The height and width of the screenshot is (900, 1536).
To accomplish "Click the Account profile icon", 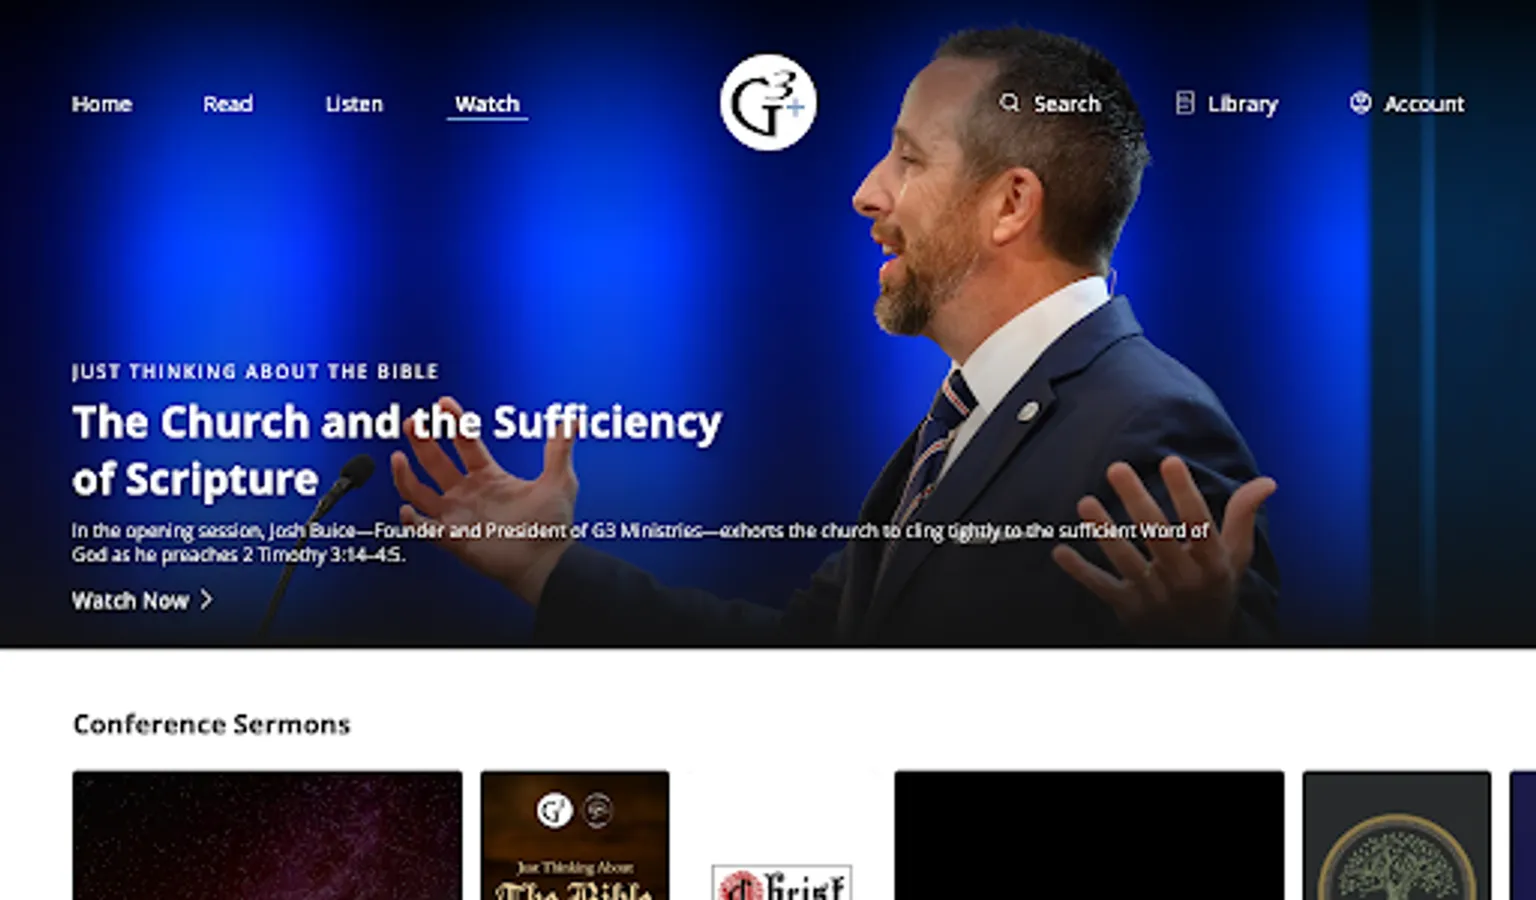I will [x=1360, y=102].
